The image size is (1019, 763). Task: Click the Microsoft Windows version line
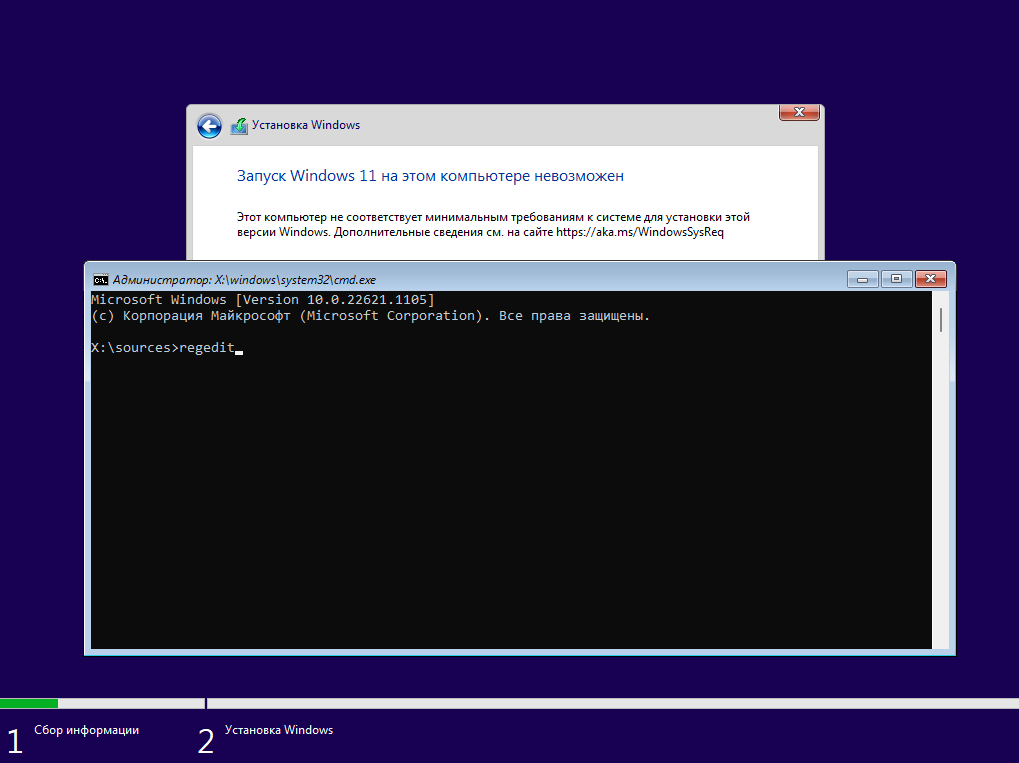[262, 300]
